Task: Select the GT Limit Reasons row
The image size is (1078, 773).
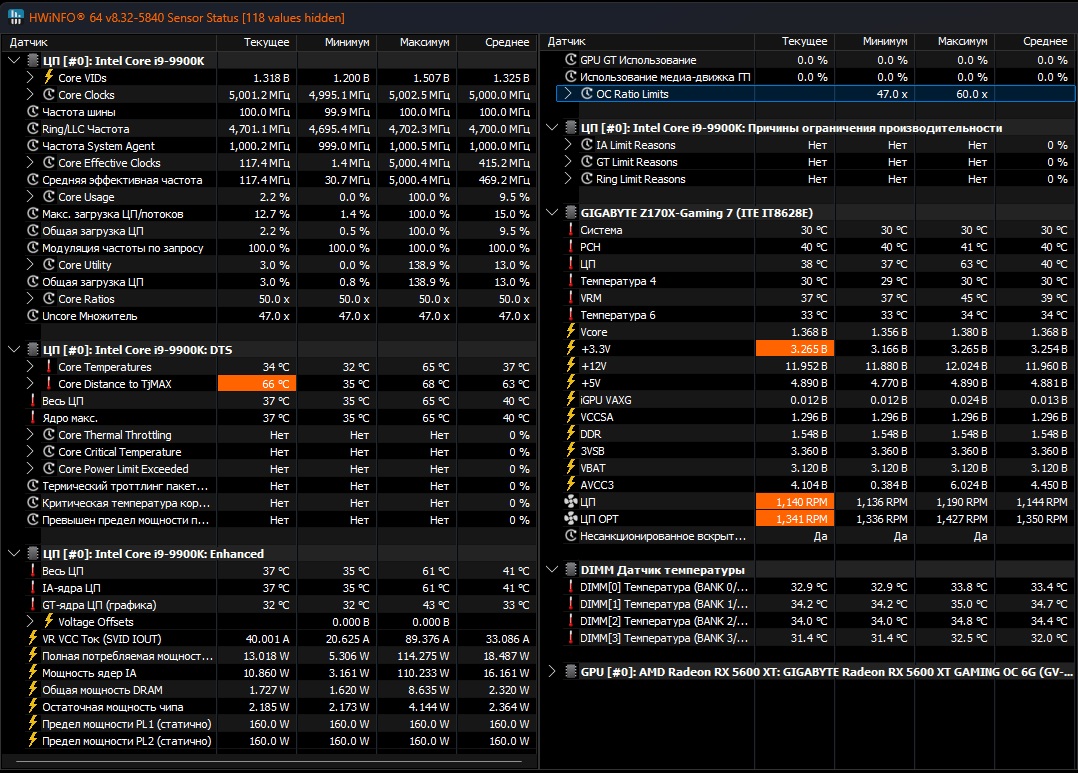Action: 808,162
